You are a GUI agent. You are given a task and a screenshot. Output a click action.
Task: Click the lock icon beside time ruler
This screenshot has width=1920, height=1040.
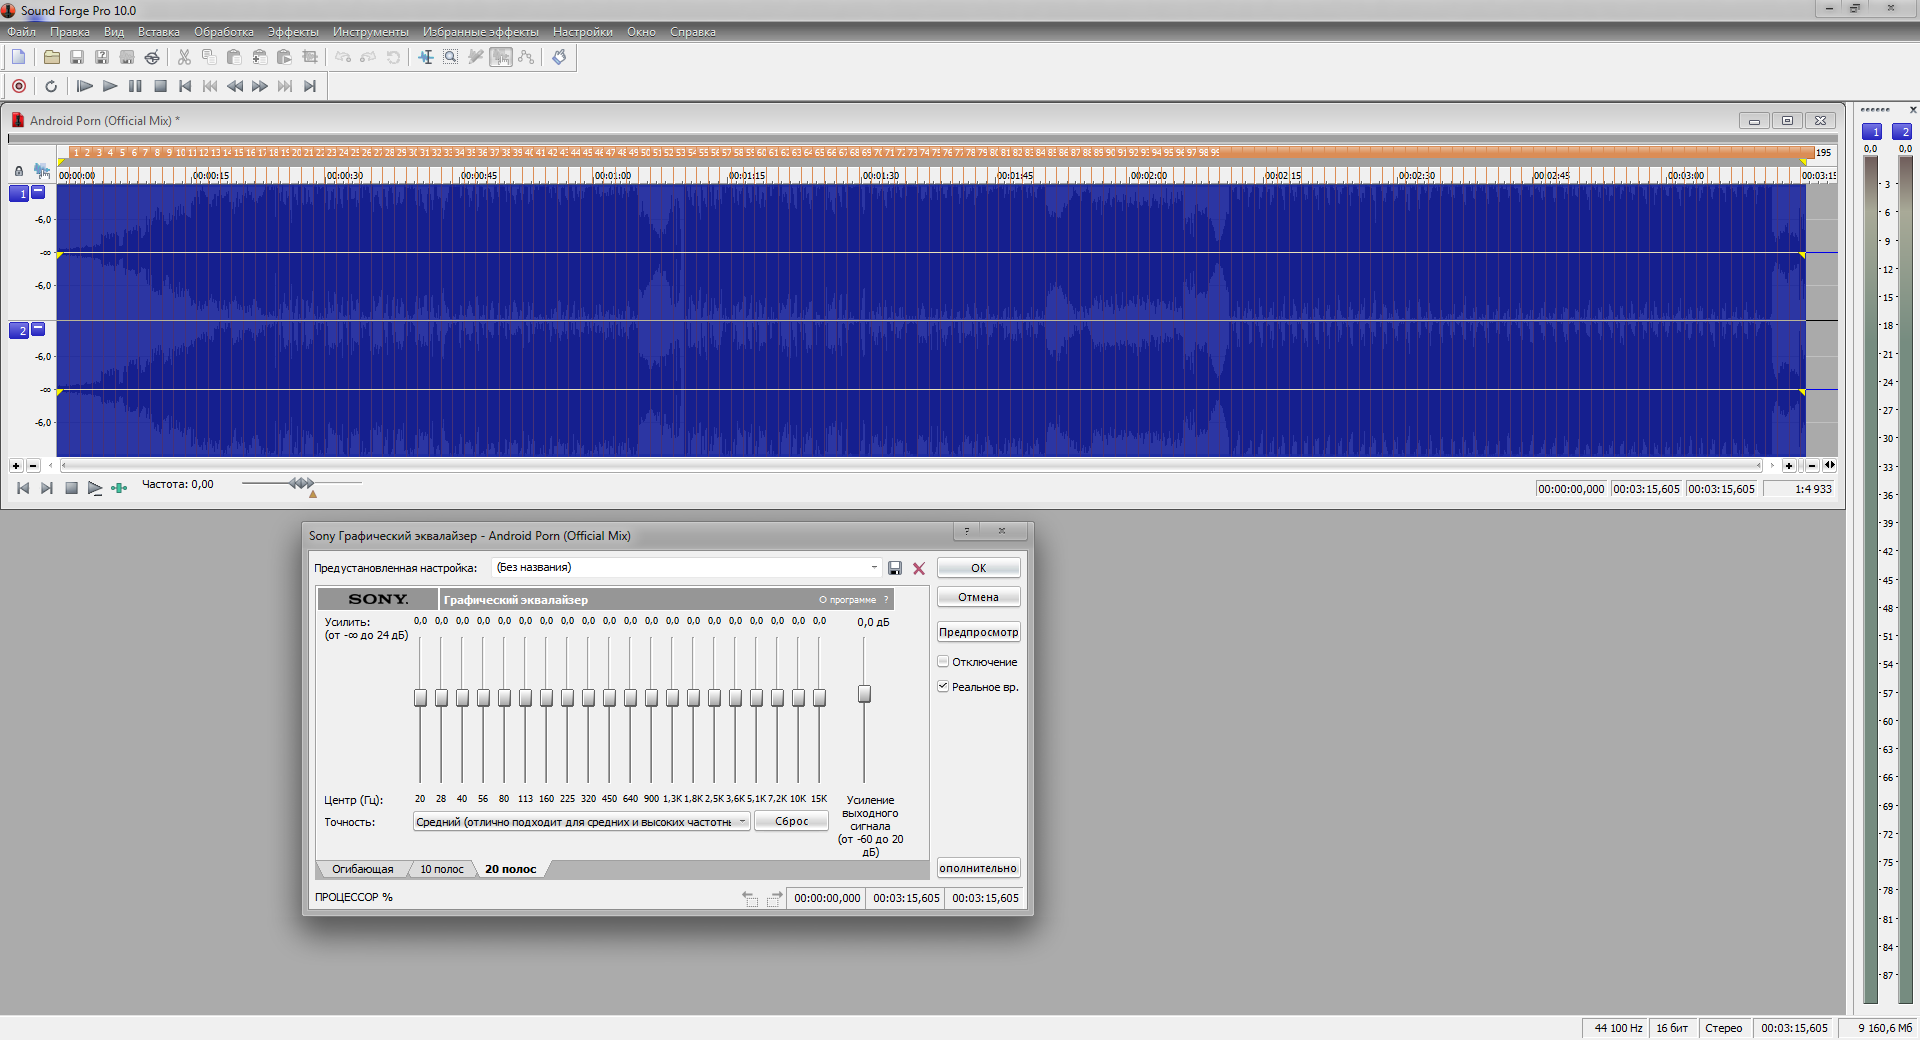pos(19,171)
